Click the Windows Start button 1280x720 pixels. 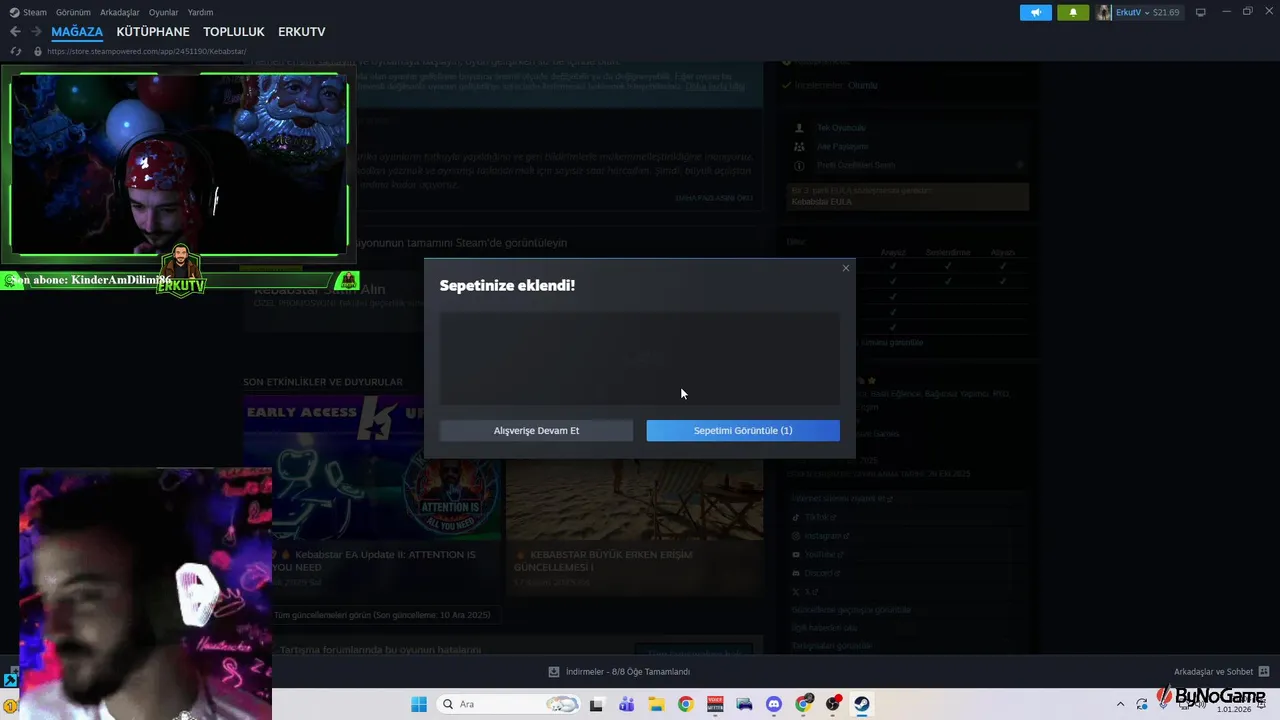[x=418, y=704]
